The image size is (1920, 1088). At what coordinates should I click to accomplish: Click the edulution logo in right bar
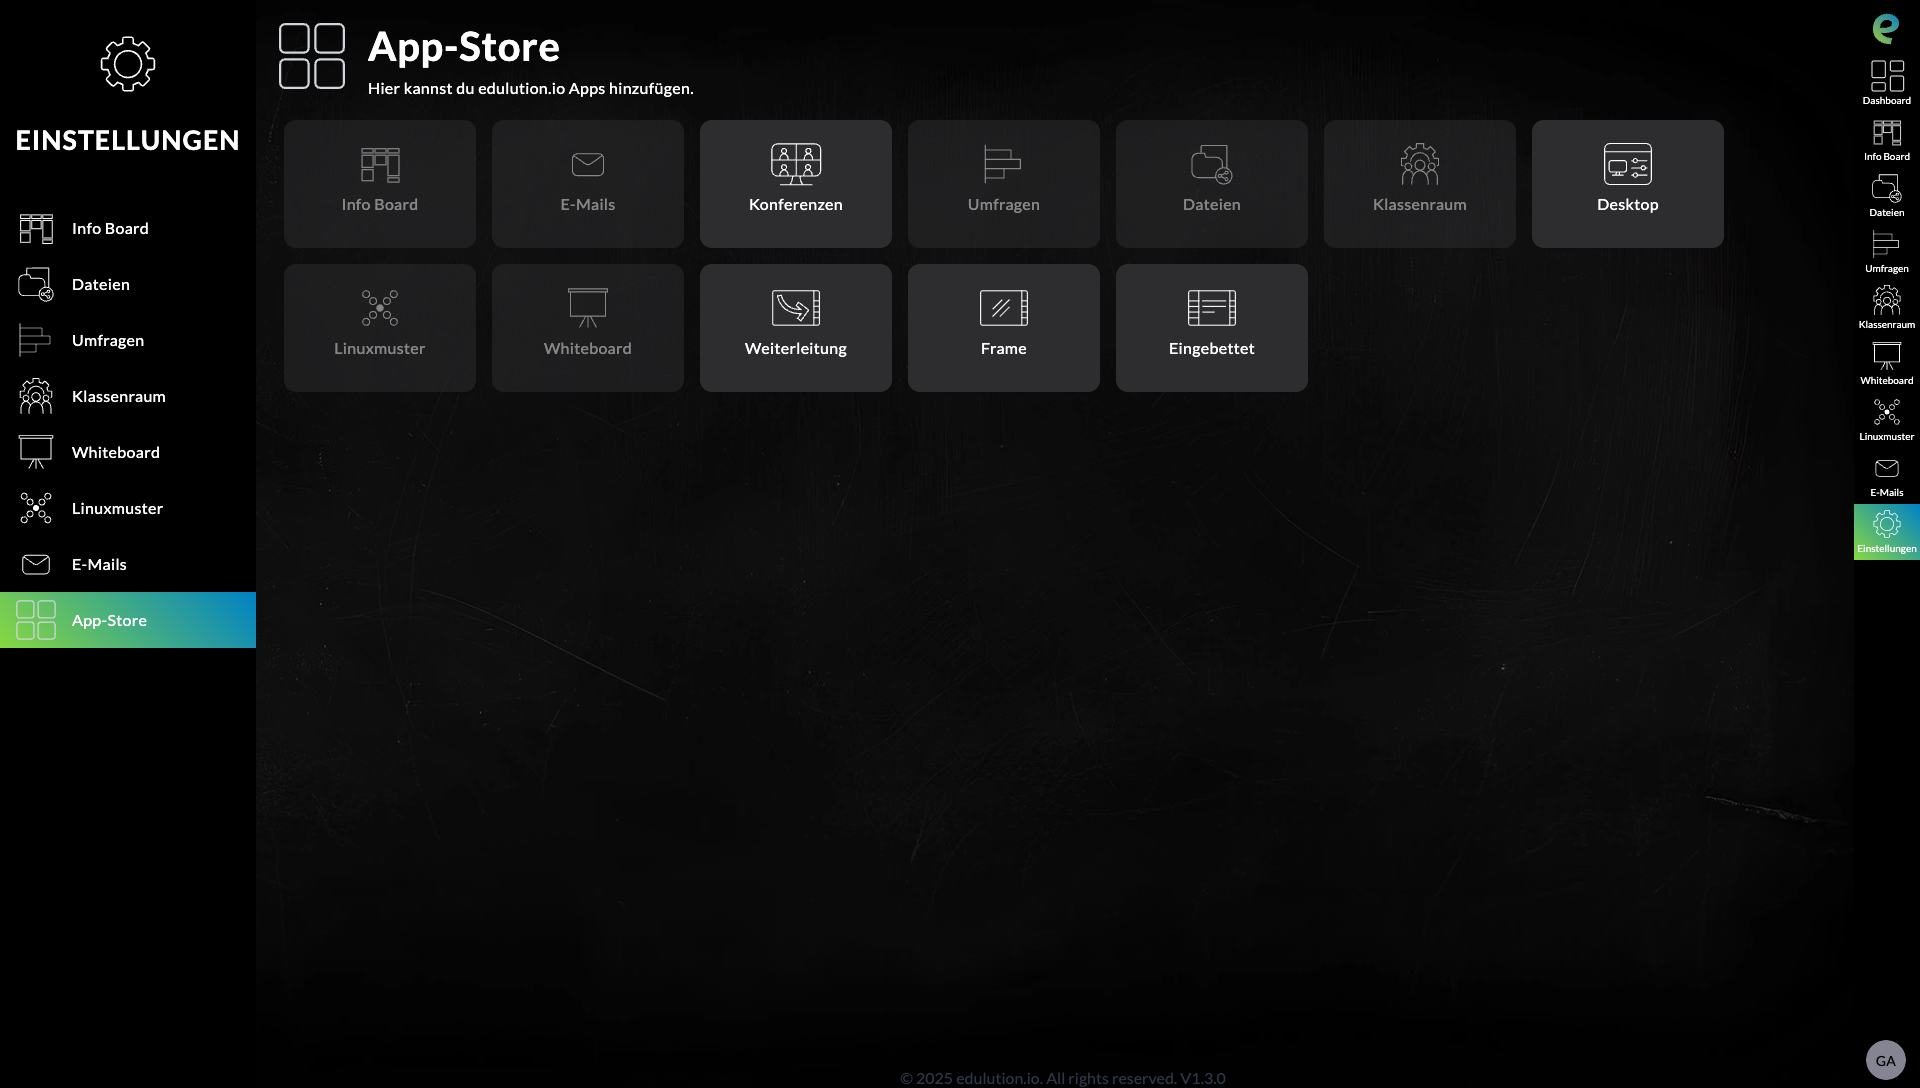tap(1886, 28)
